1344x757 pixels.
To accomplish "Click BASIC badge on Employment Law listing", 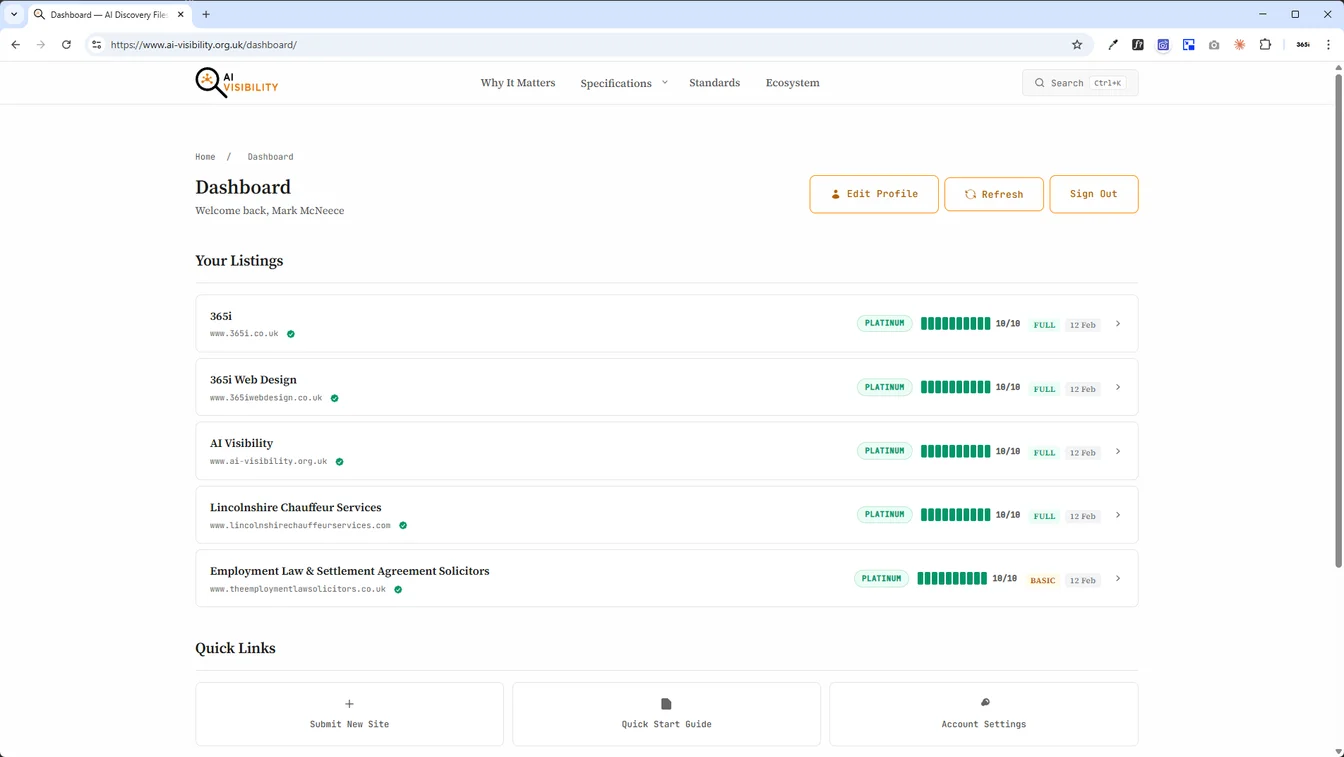I will pos(1043,580).
